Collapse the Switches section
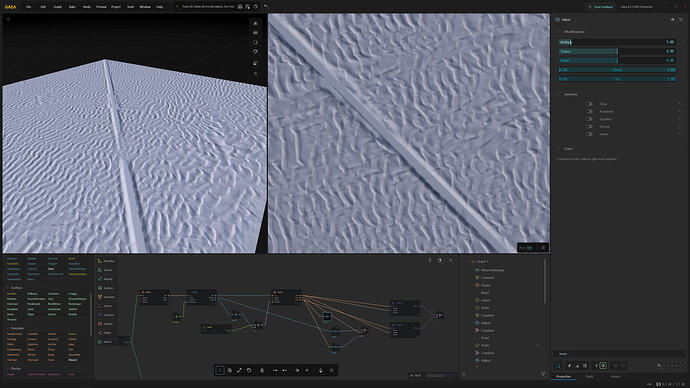Screen dimensions: 690x388 (x=559, y=94)
